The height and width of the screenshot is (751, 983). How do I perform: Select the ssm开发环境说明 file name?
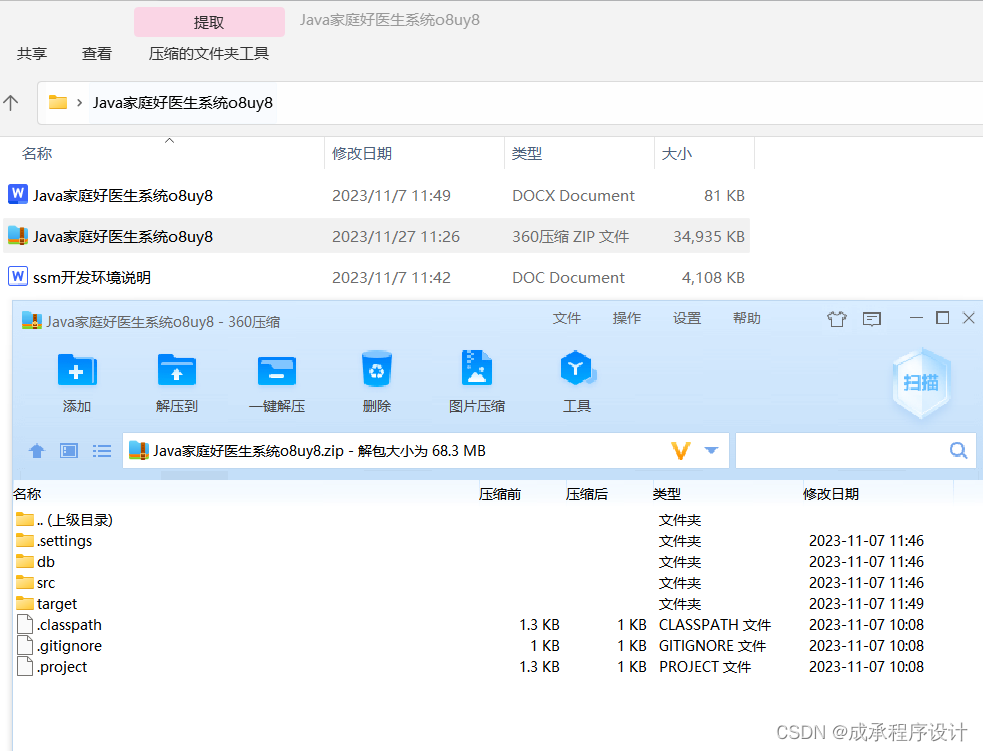pos(92,278)
